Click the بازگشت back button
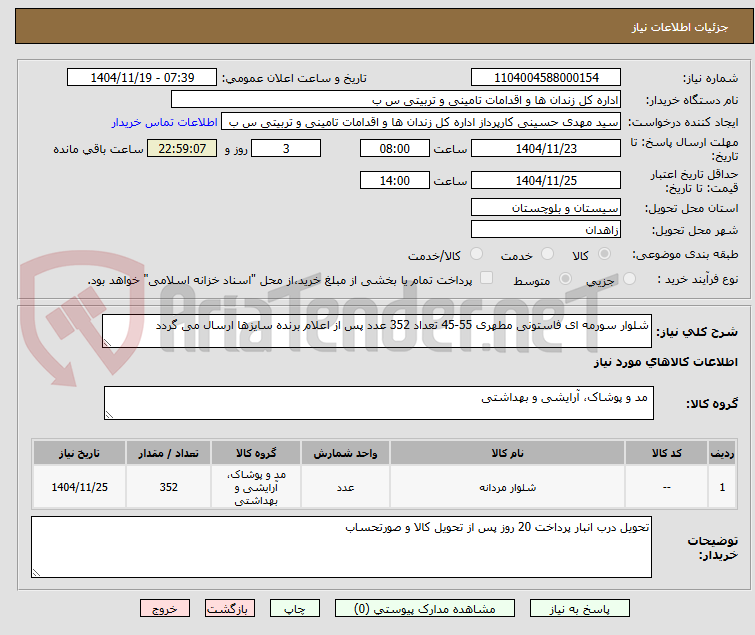This screenshot has height=635, width=755. click(x=229, y=609)
